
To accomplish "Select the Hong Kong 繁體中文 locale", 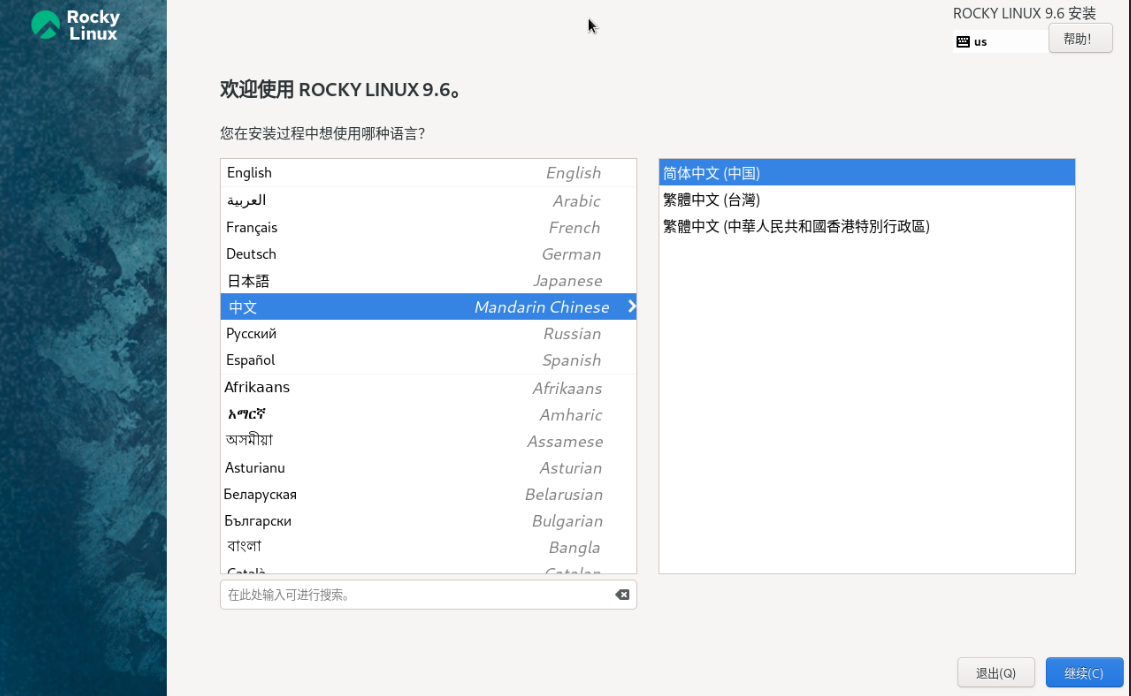I will [x=866, y=227].
